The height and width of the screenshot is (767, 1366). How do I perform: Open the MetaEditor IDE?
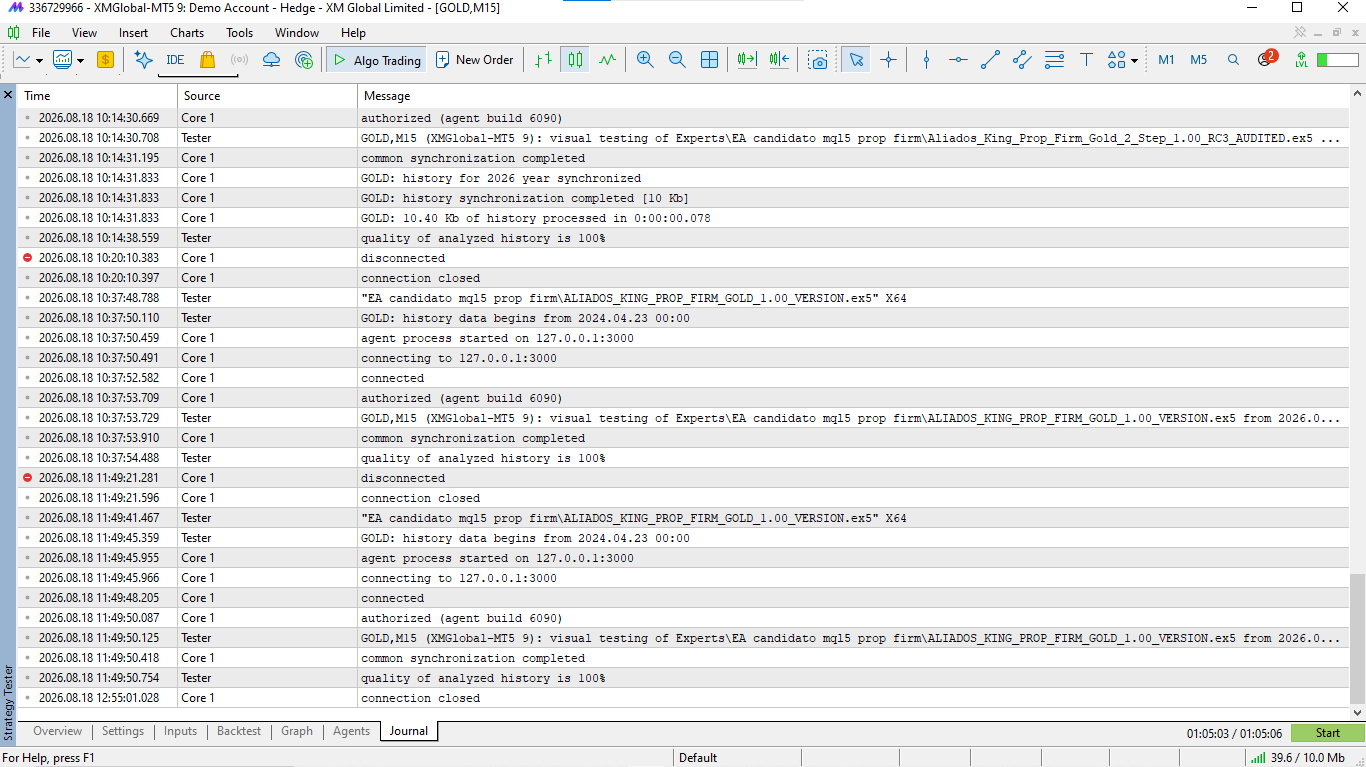175,60
